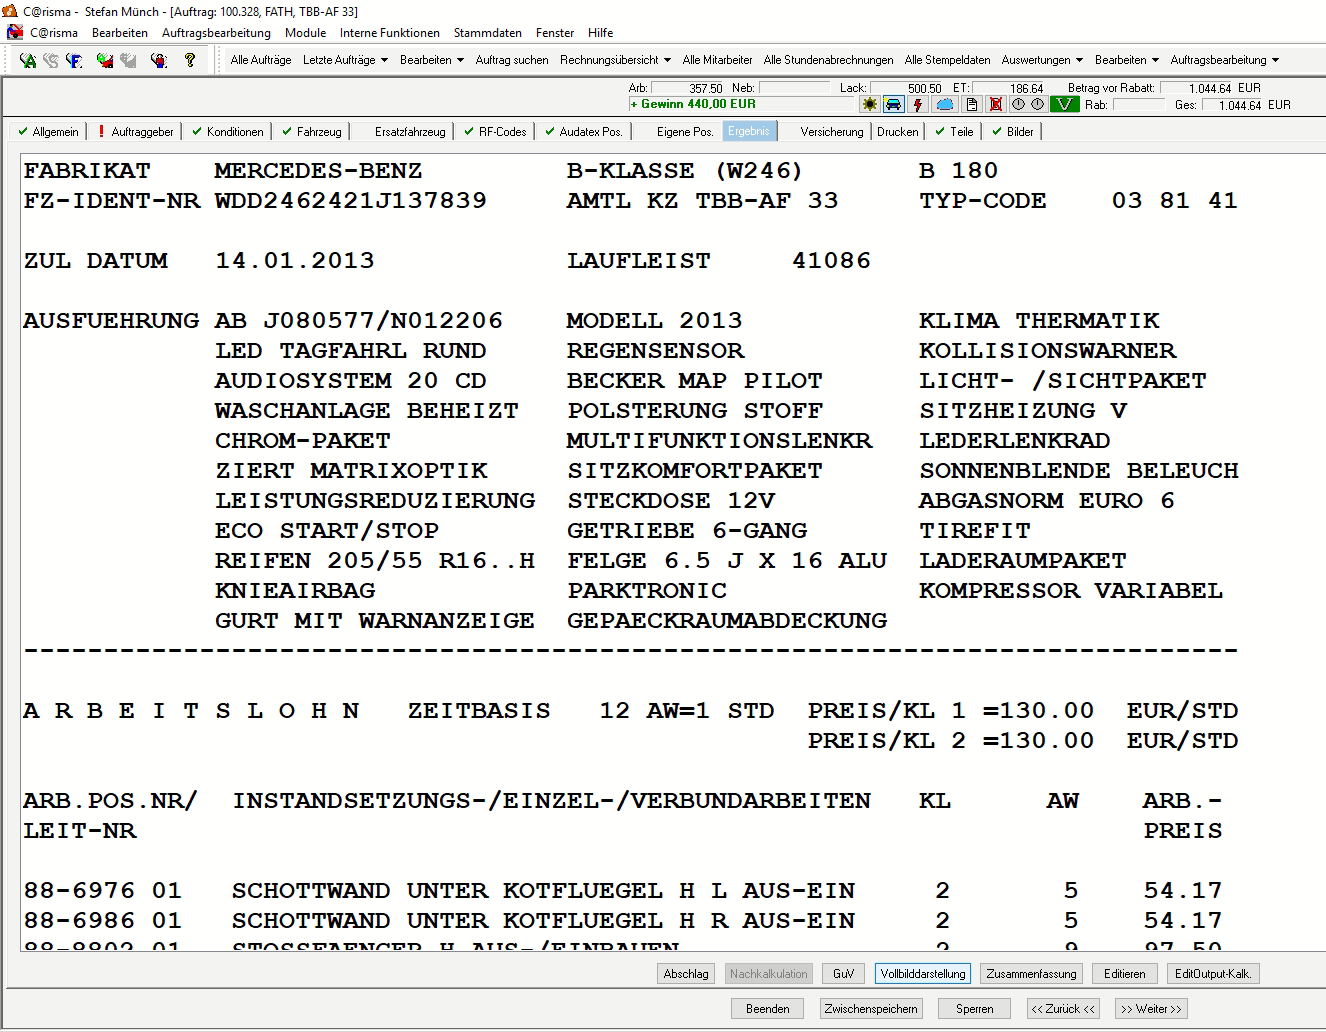The height and width of the screenshot is (1032, 1326).
Task: Switch to the Konditionen tab
Action: pyautogui.click(x=228, y=132)
